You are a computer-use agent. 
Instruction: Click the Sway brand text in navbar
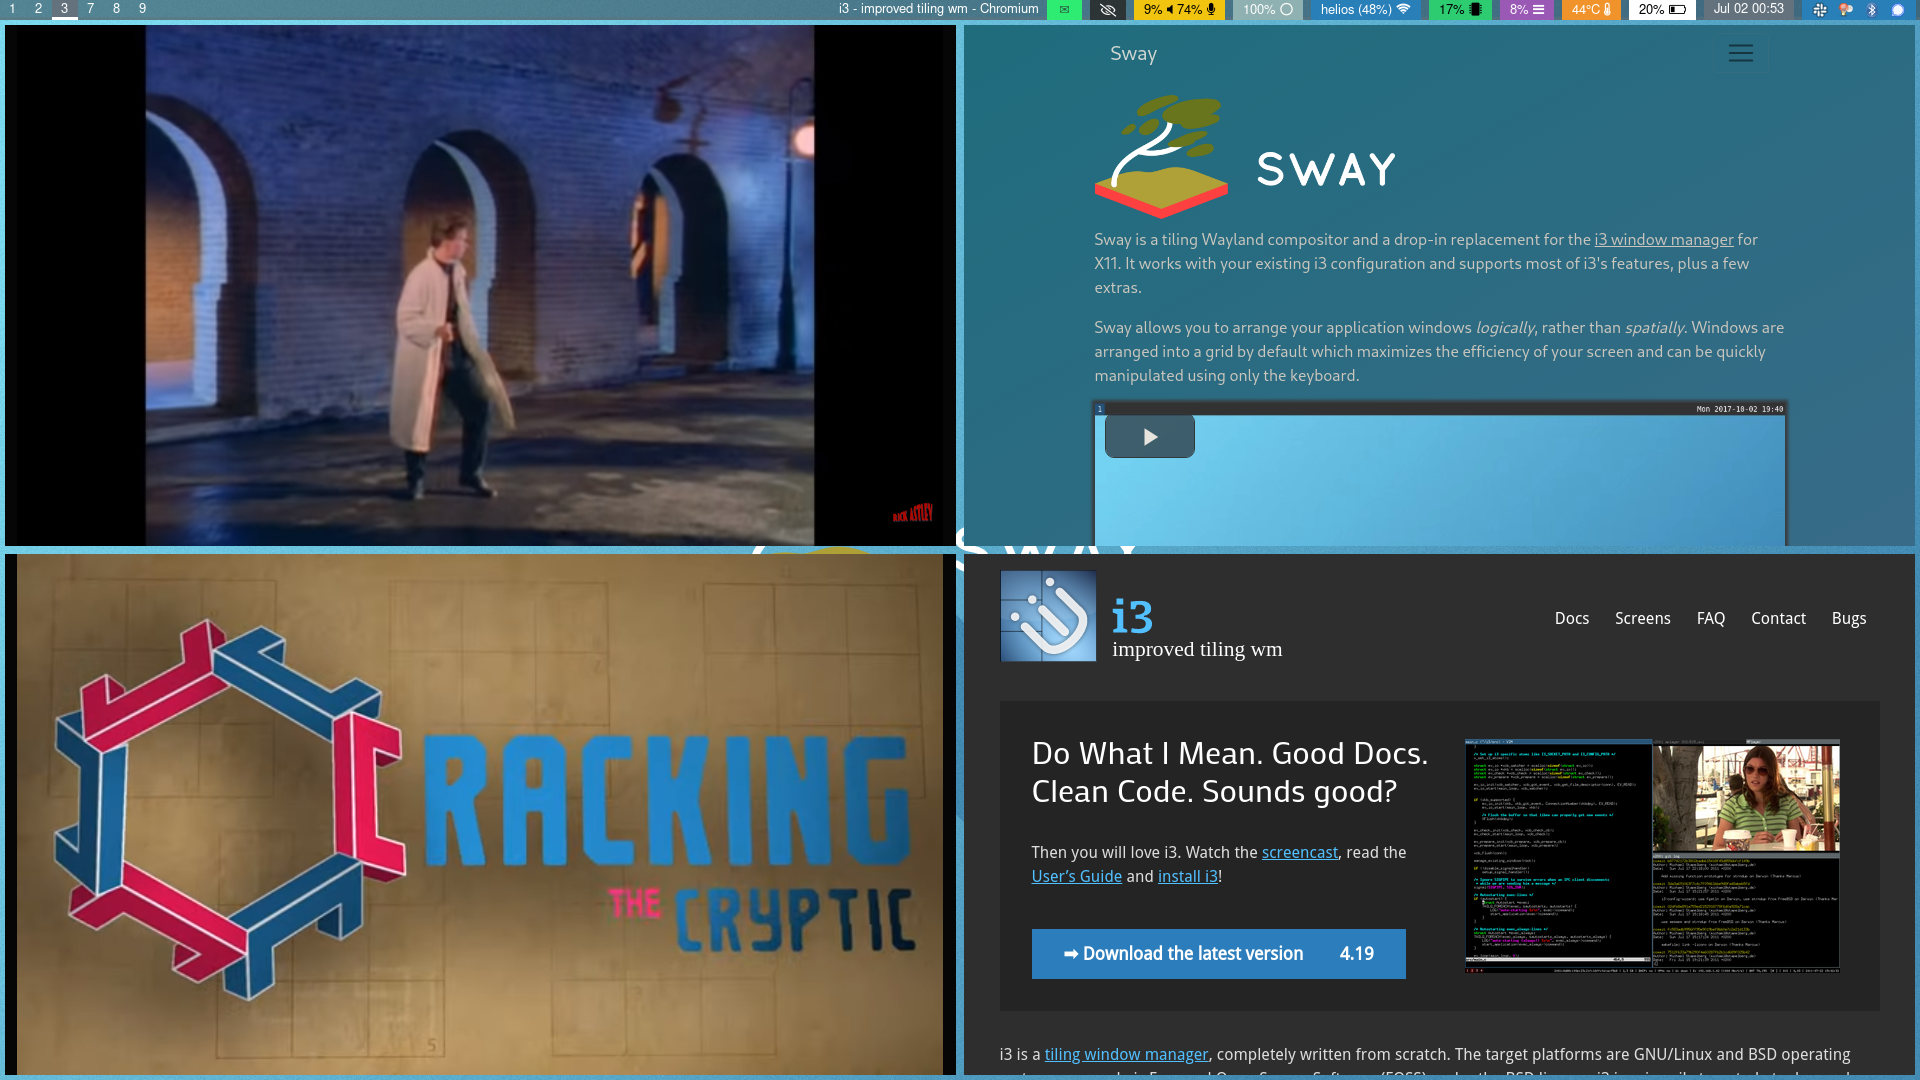(1133, 54)
